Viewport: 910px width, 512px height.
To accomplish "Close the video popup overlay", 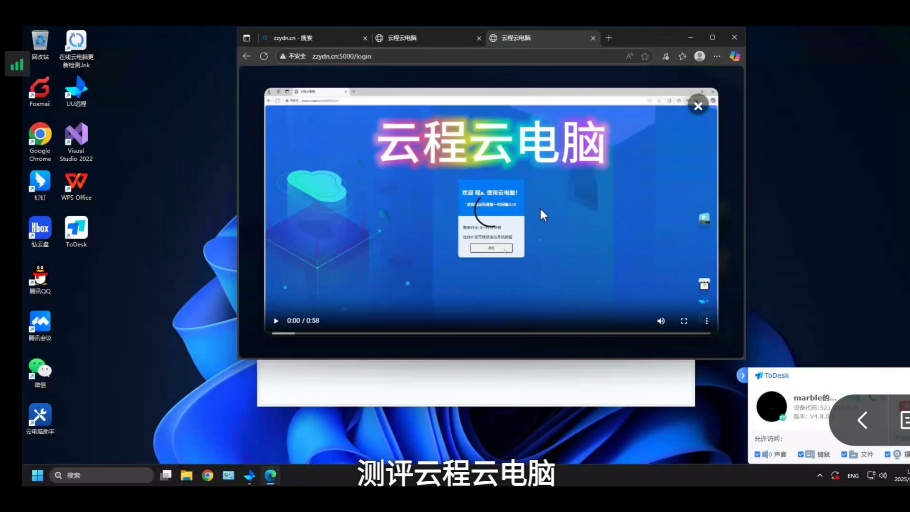I will 698,106.
